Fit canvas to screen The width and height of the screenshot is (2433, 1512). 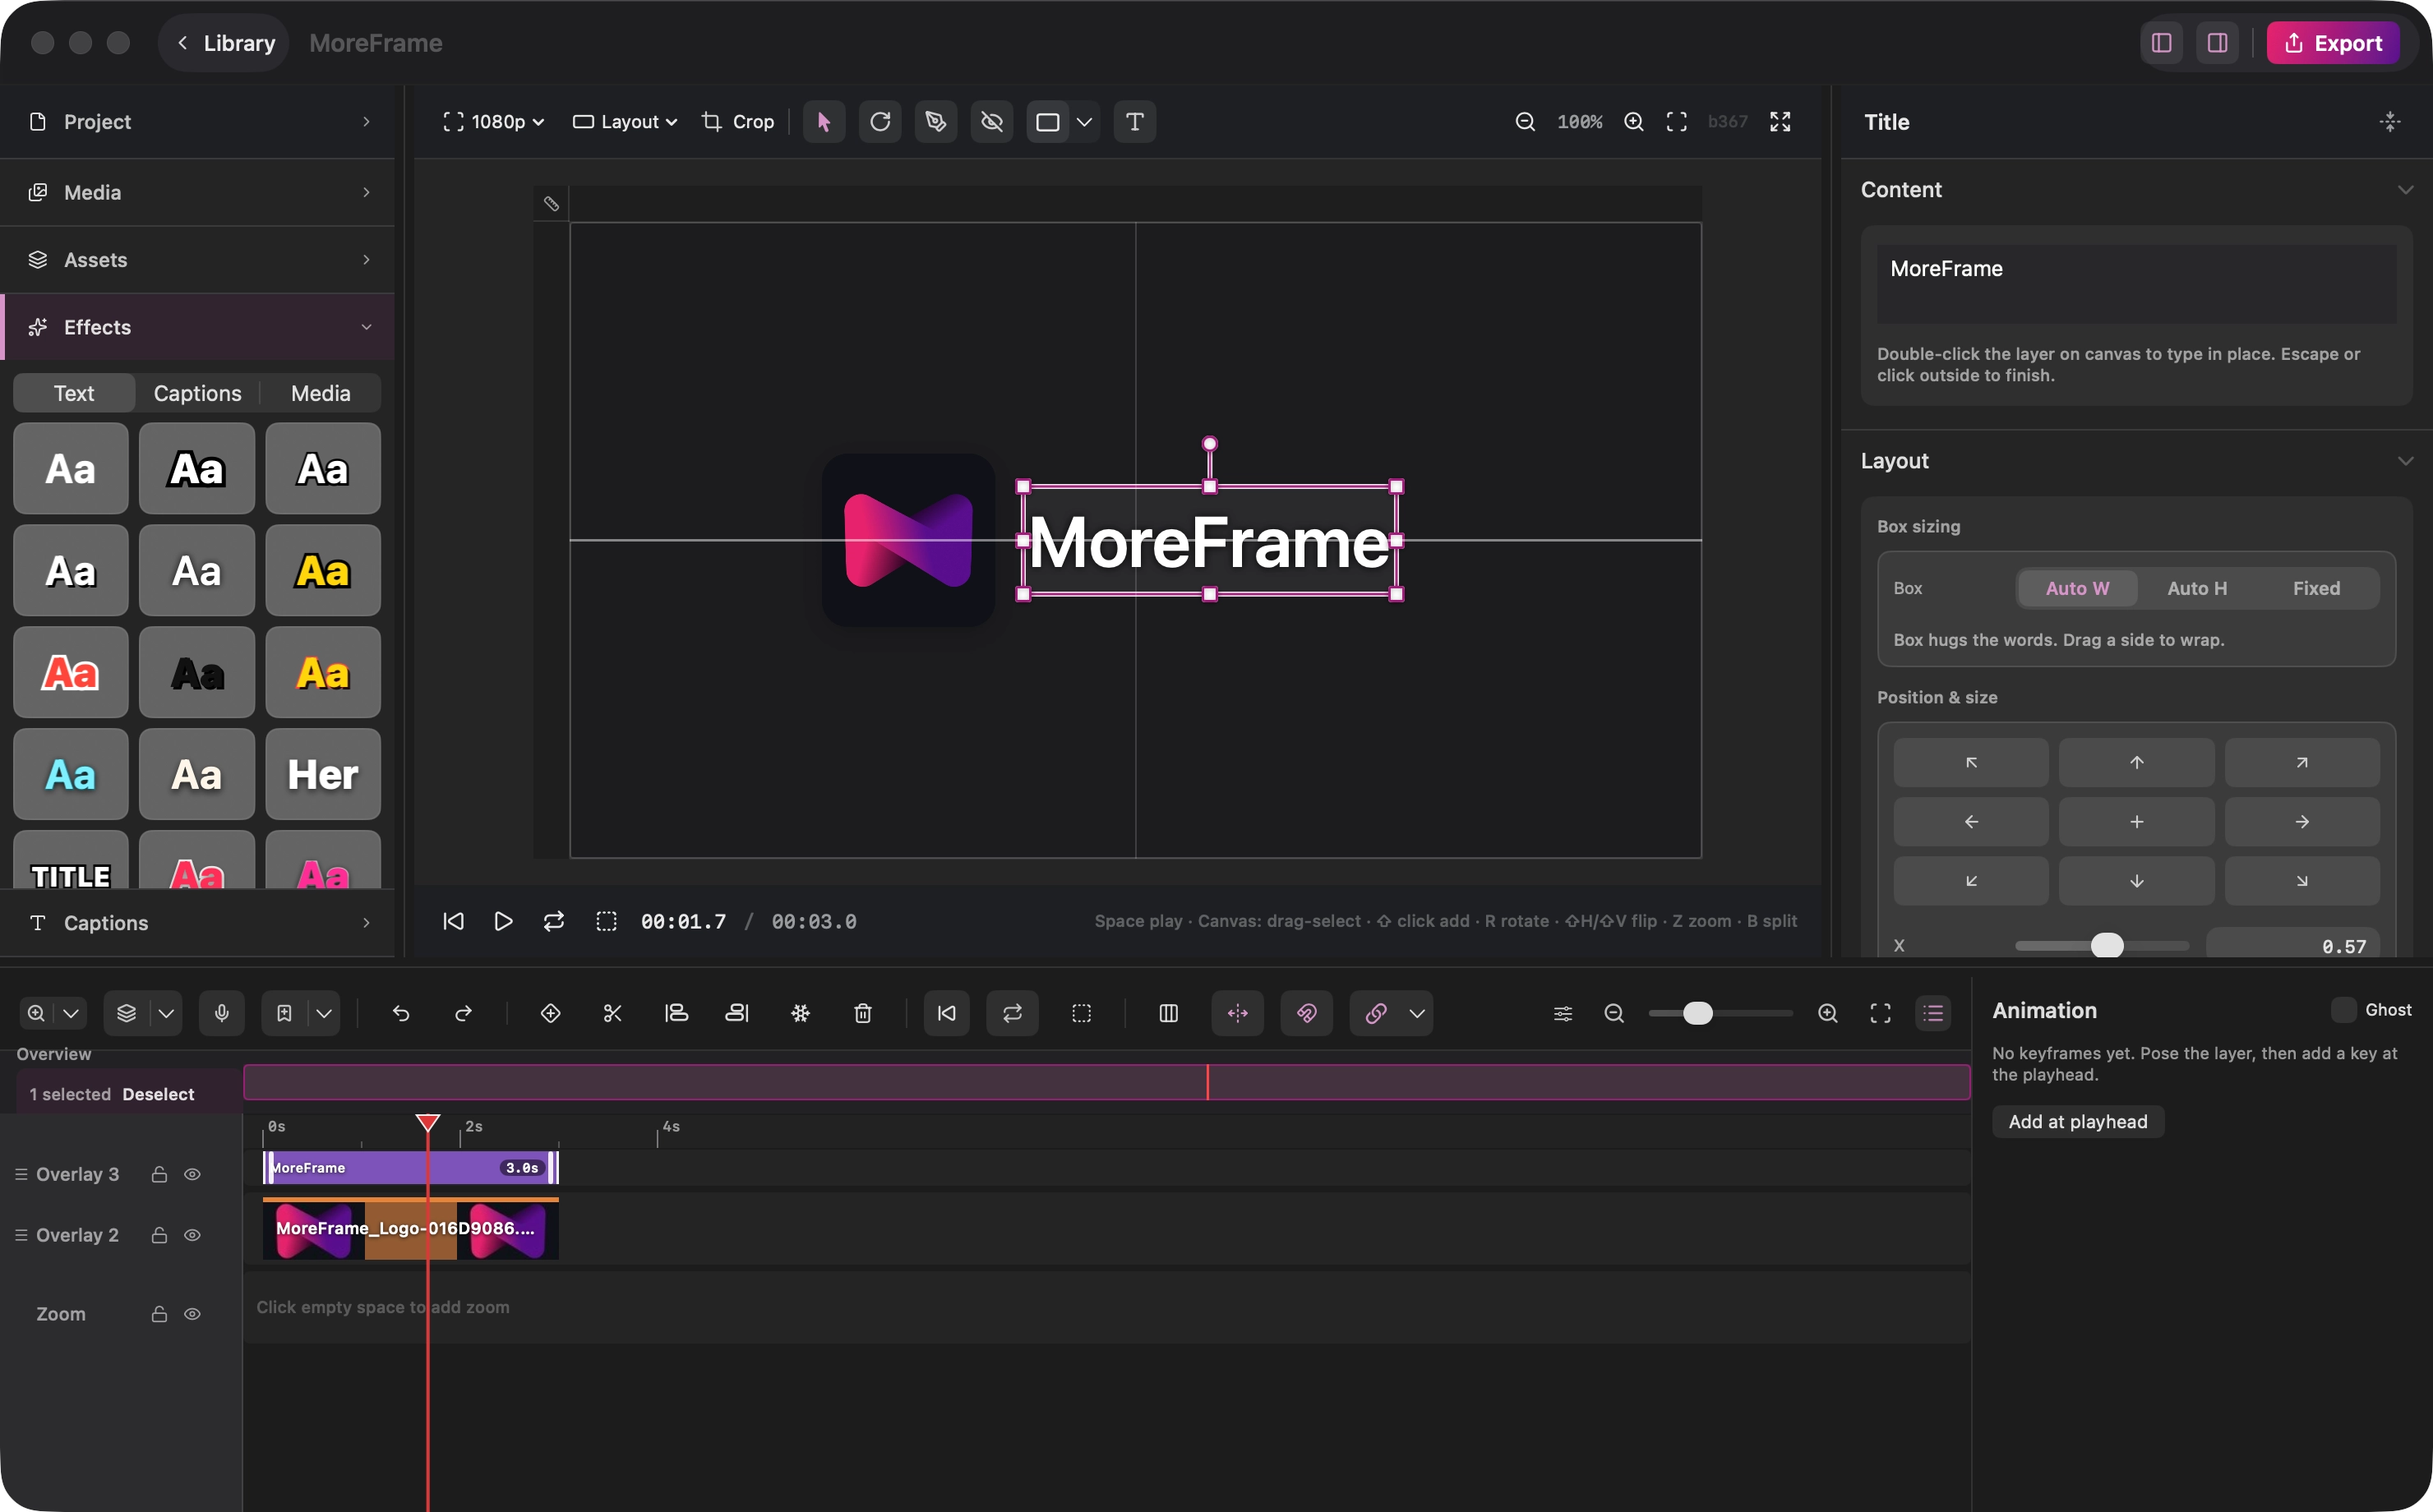1677,122
